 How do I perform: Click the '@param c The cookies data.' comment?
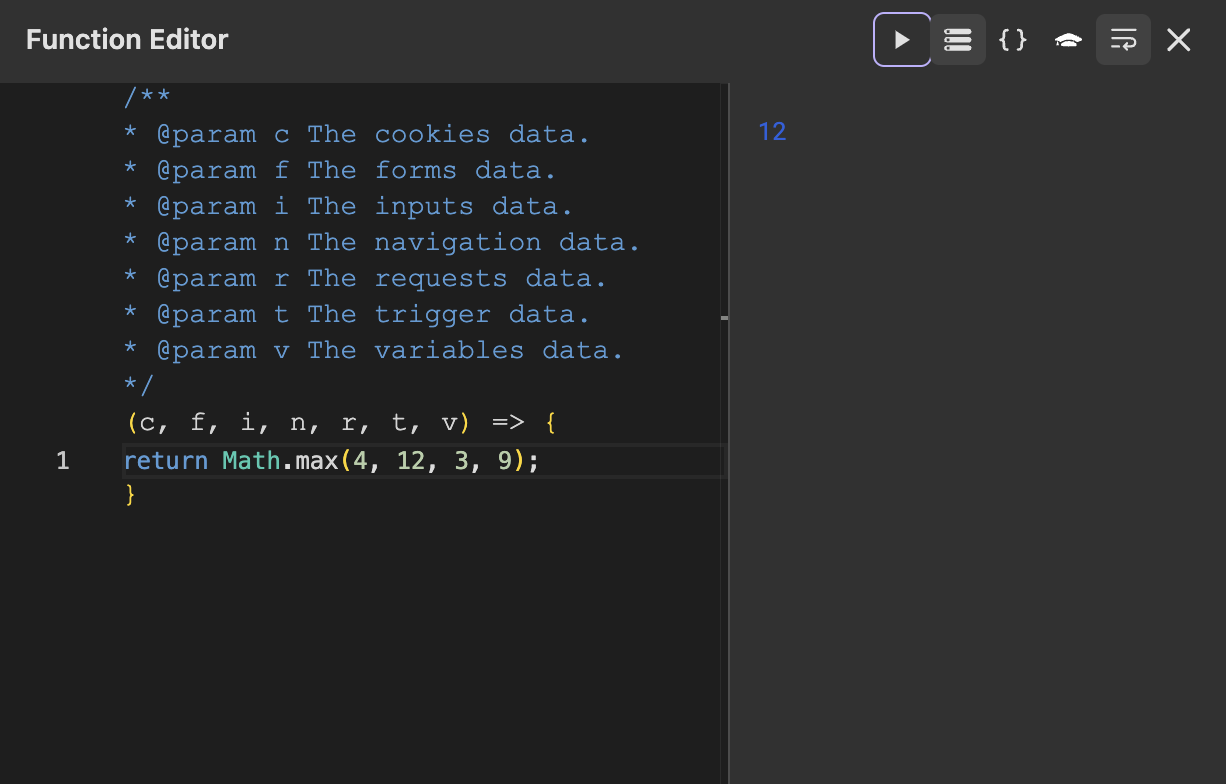[x=357, y=135]
